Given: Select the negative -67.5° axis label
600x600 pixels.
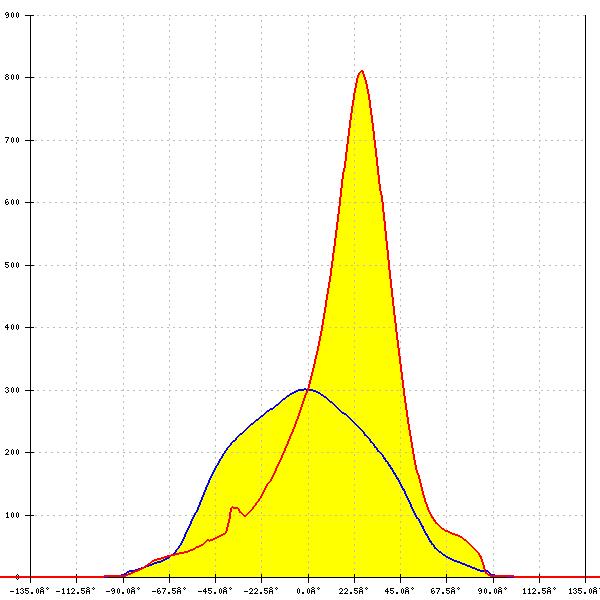Looking at the screenshot, I should pyautogui.click(x=169, y=591).
